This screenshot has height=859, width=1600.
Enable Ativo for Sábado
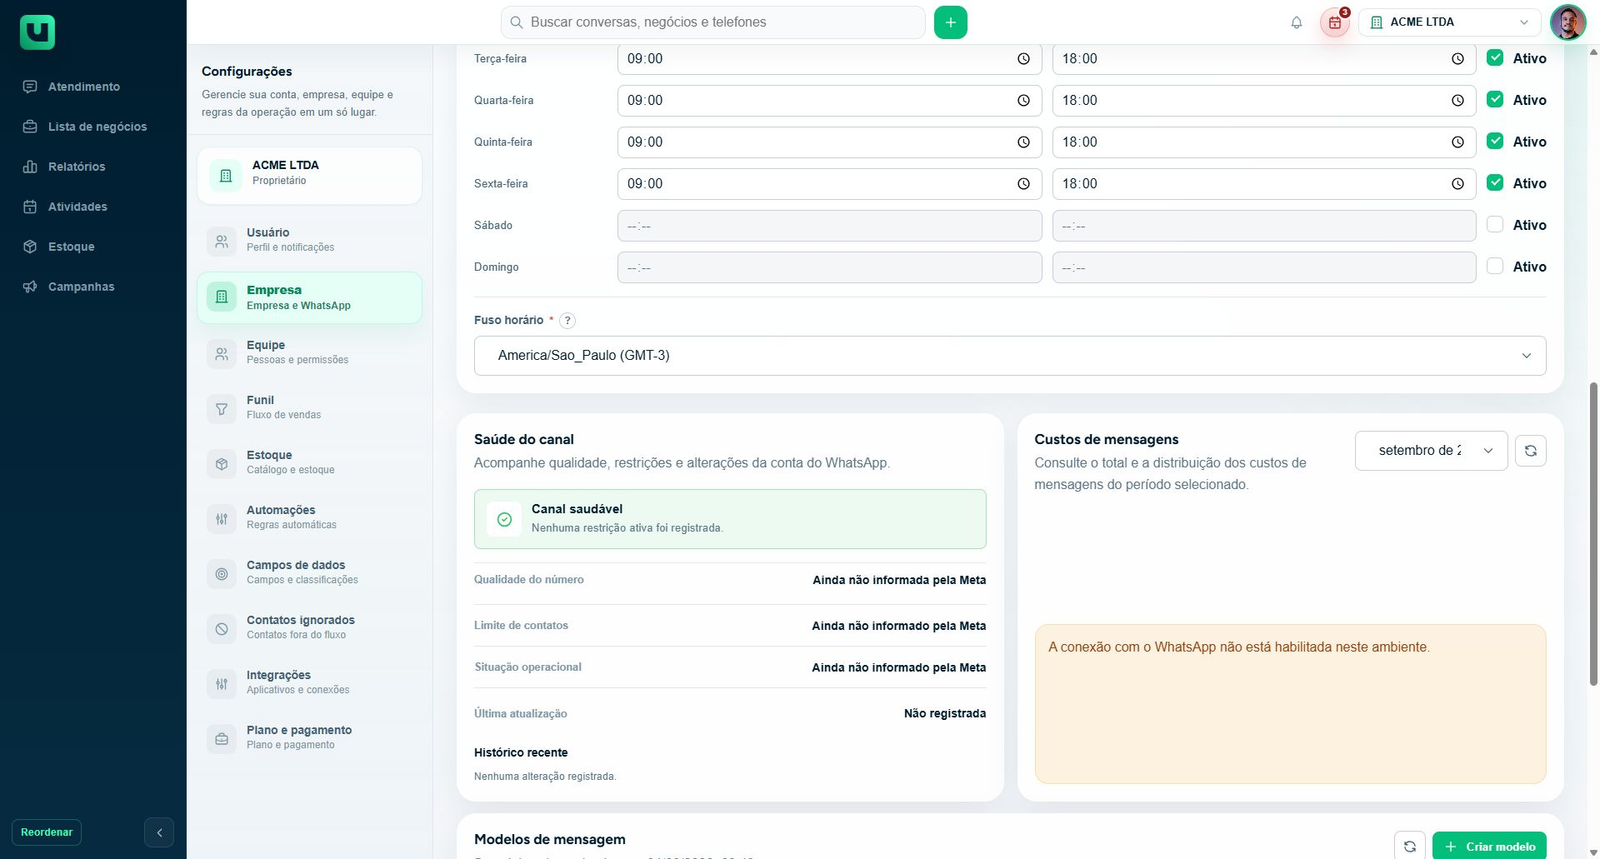1495,225
